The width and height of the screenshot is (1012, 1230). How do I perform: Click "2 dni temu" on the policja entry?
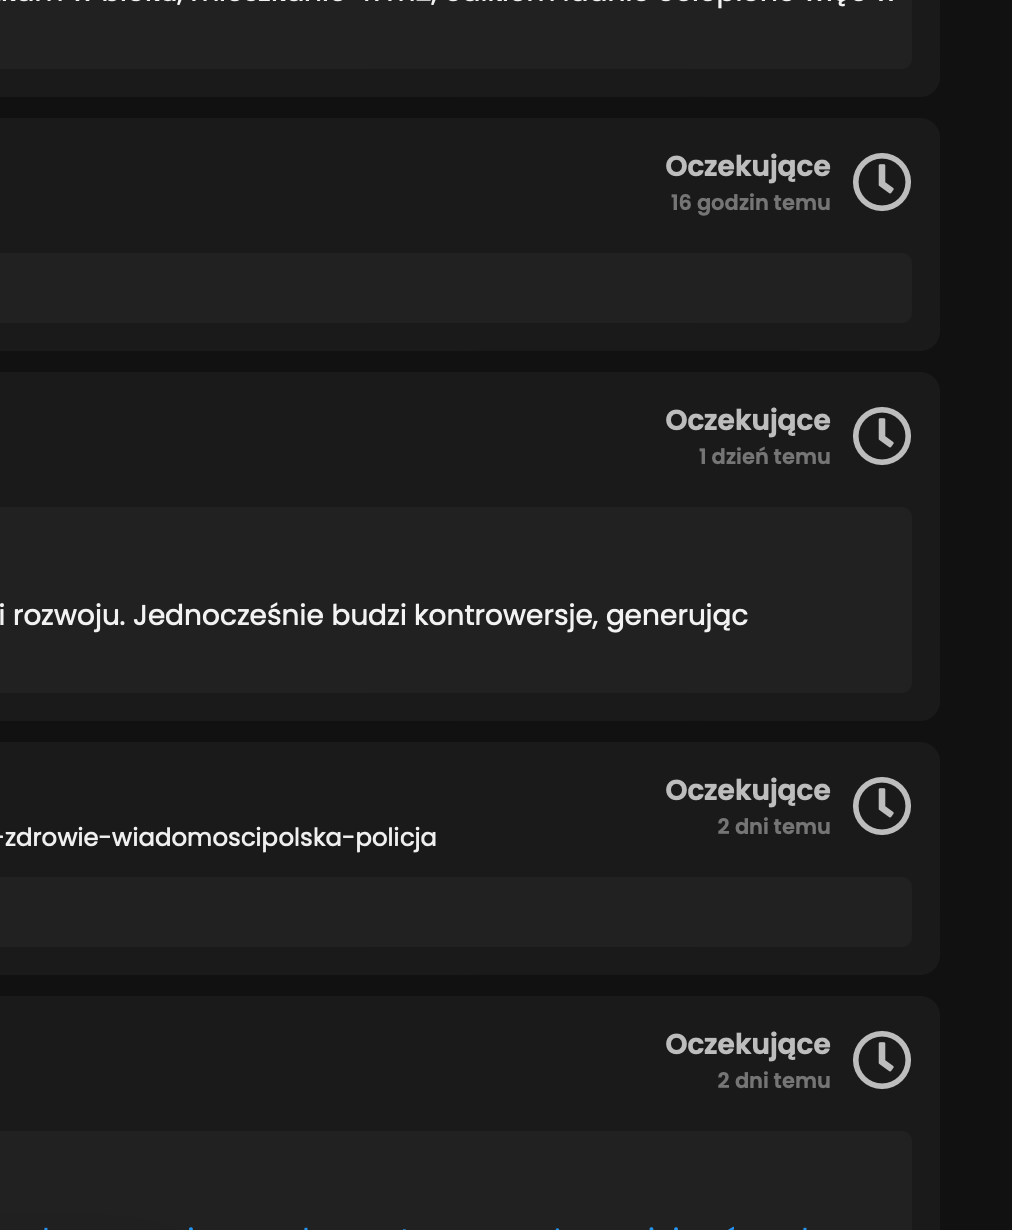773,827
